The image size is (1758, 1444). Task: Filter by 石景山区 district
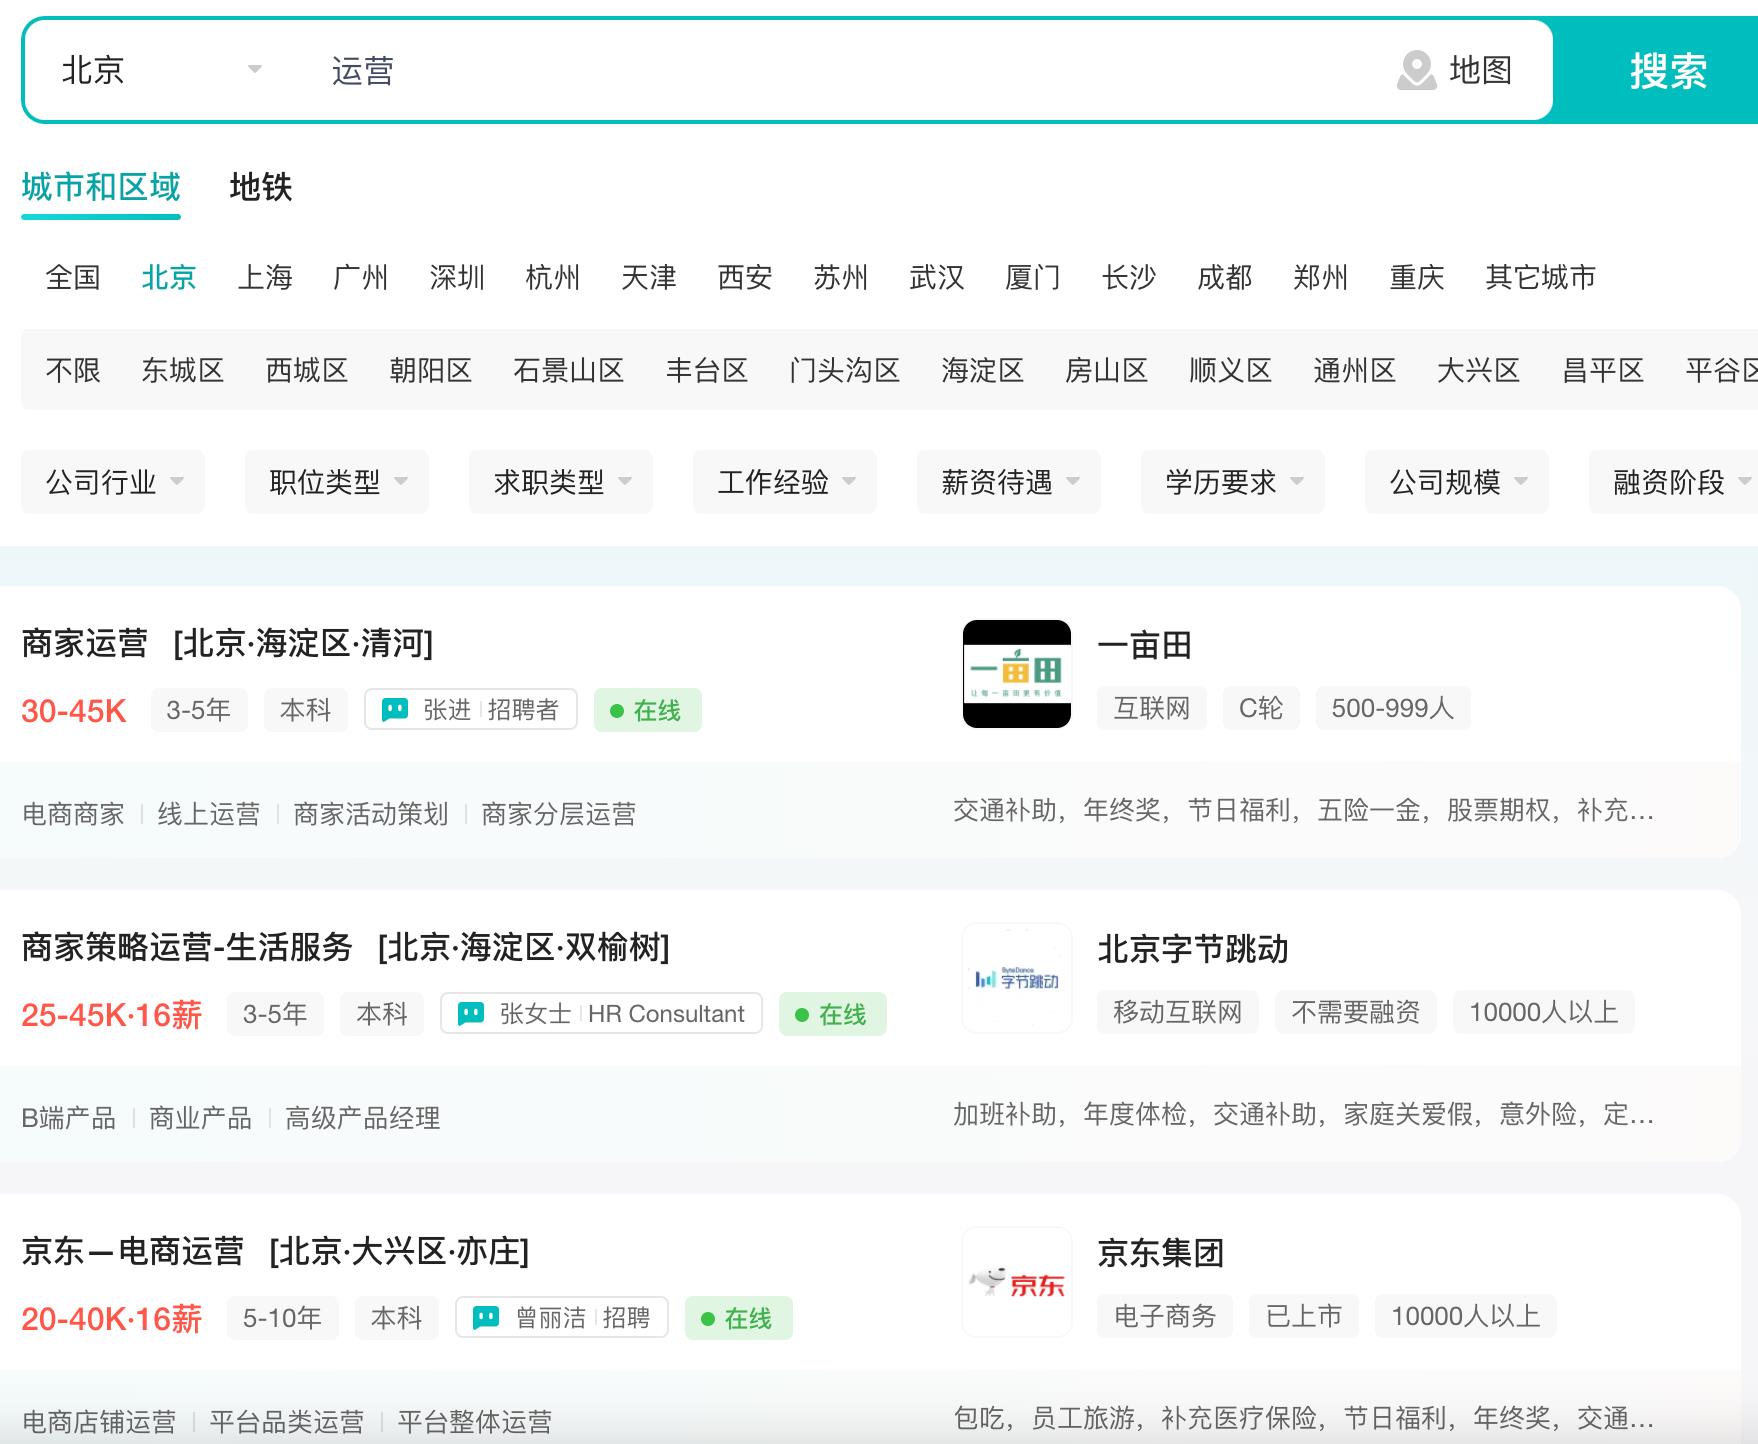[569, 371]
